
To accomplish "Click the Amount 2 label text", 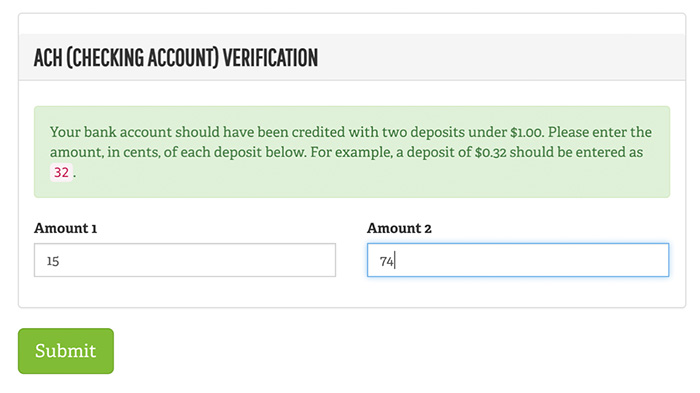I will pos(399,228).
